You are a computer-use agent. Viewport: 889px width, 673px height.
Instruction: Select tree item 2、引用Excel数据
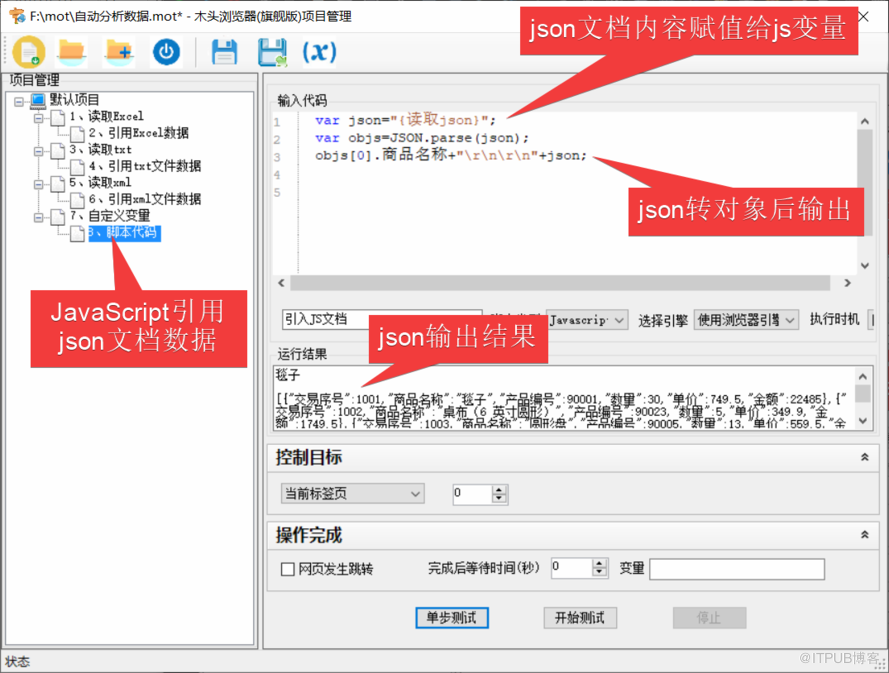138,133
